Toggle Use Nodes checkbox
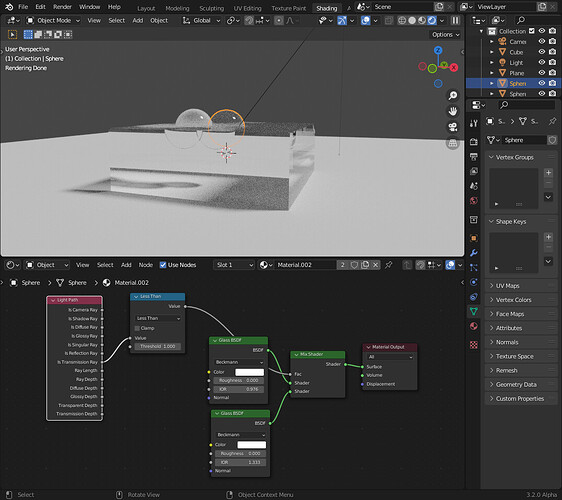The image size is (562, 500). (163, 265)
